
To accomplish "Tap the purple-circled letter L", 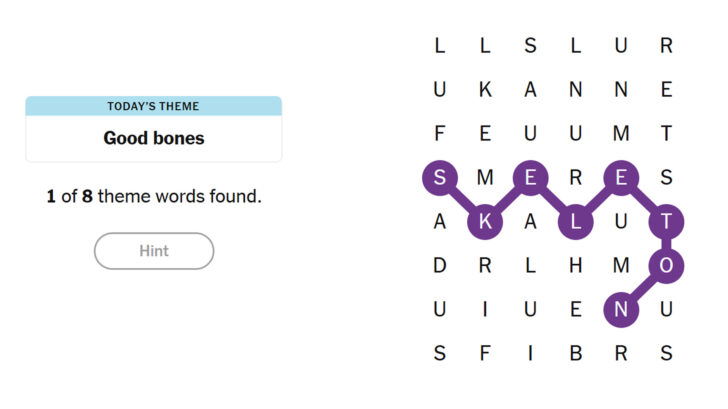I will tap(575, 222).
